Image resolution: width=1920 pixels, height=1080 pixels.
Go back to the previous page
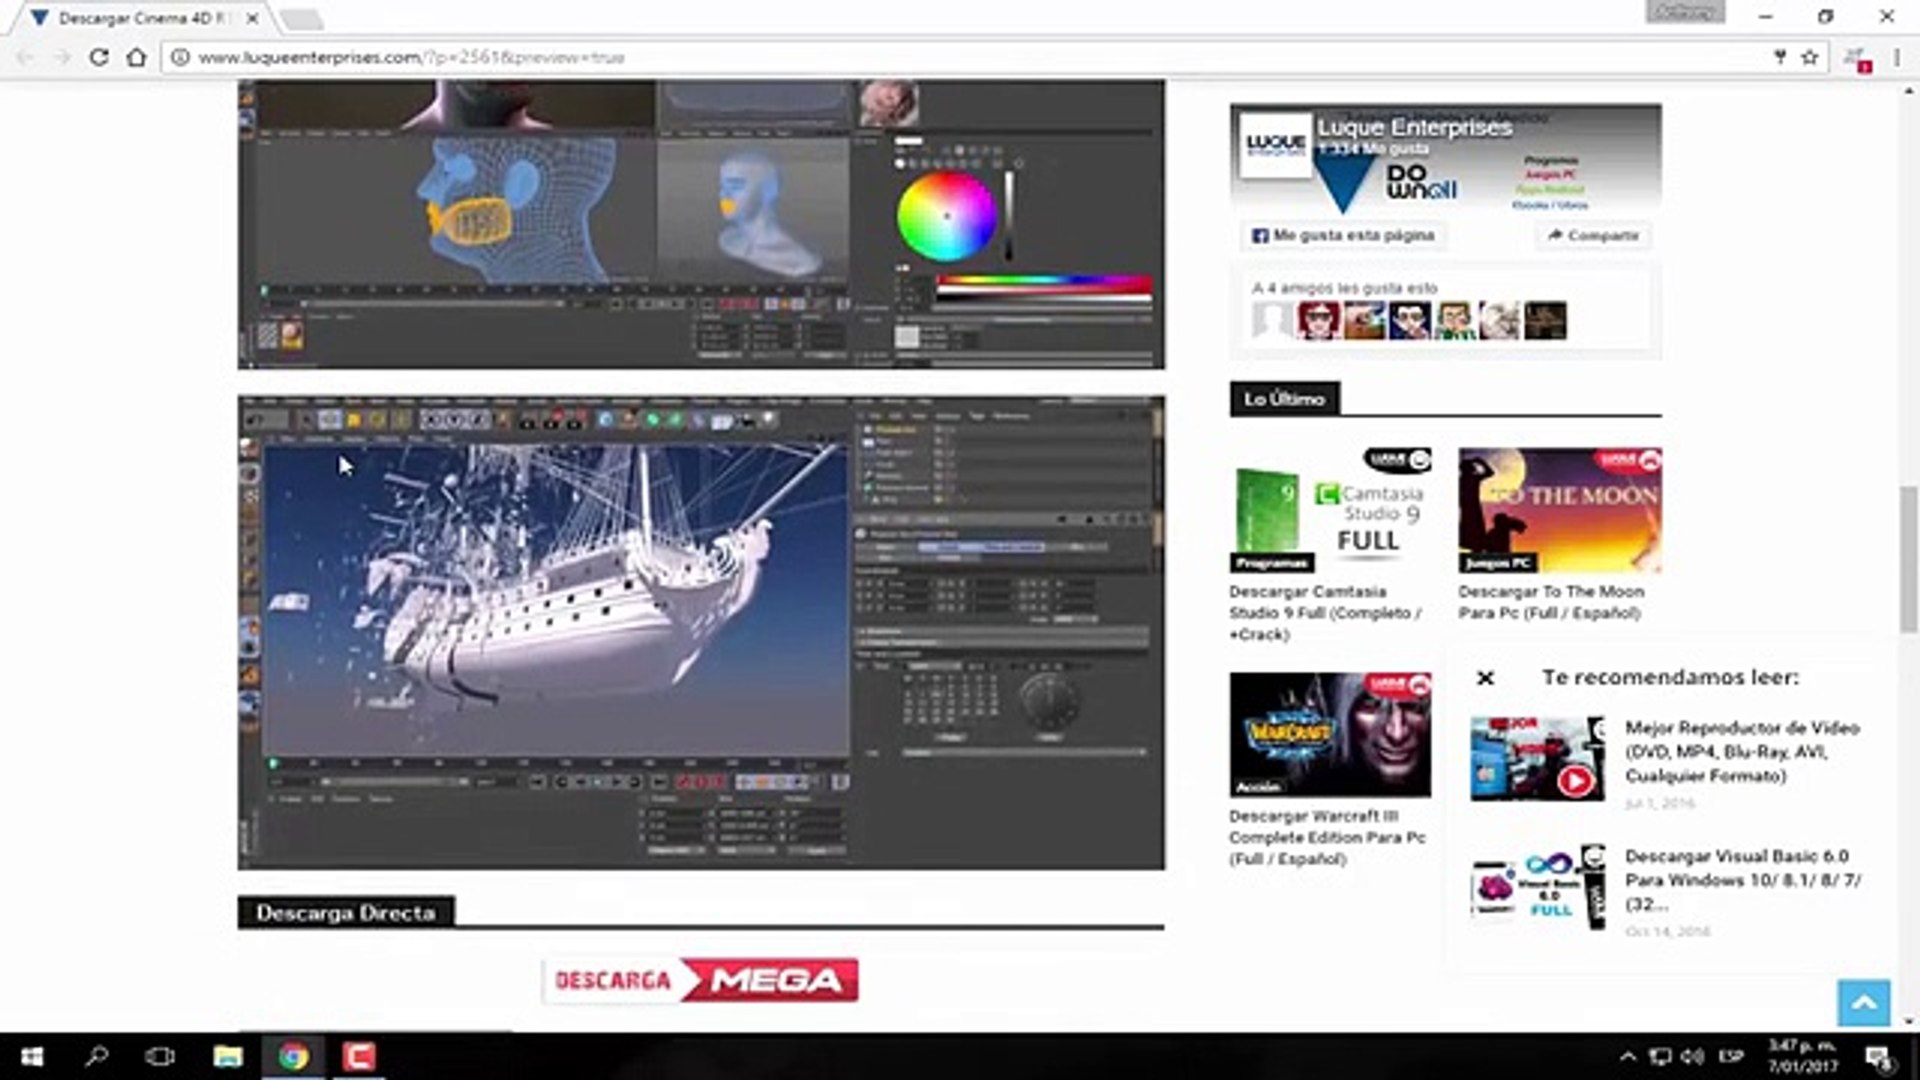[x=27, y=57]
